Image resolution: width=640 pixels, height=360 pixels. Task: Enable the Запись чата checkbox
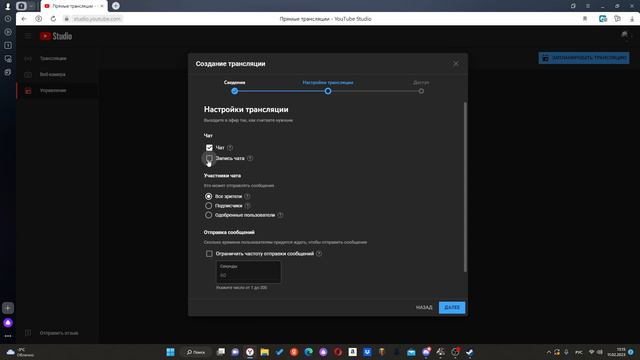(209, 158)
